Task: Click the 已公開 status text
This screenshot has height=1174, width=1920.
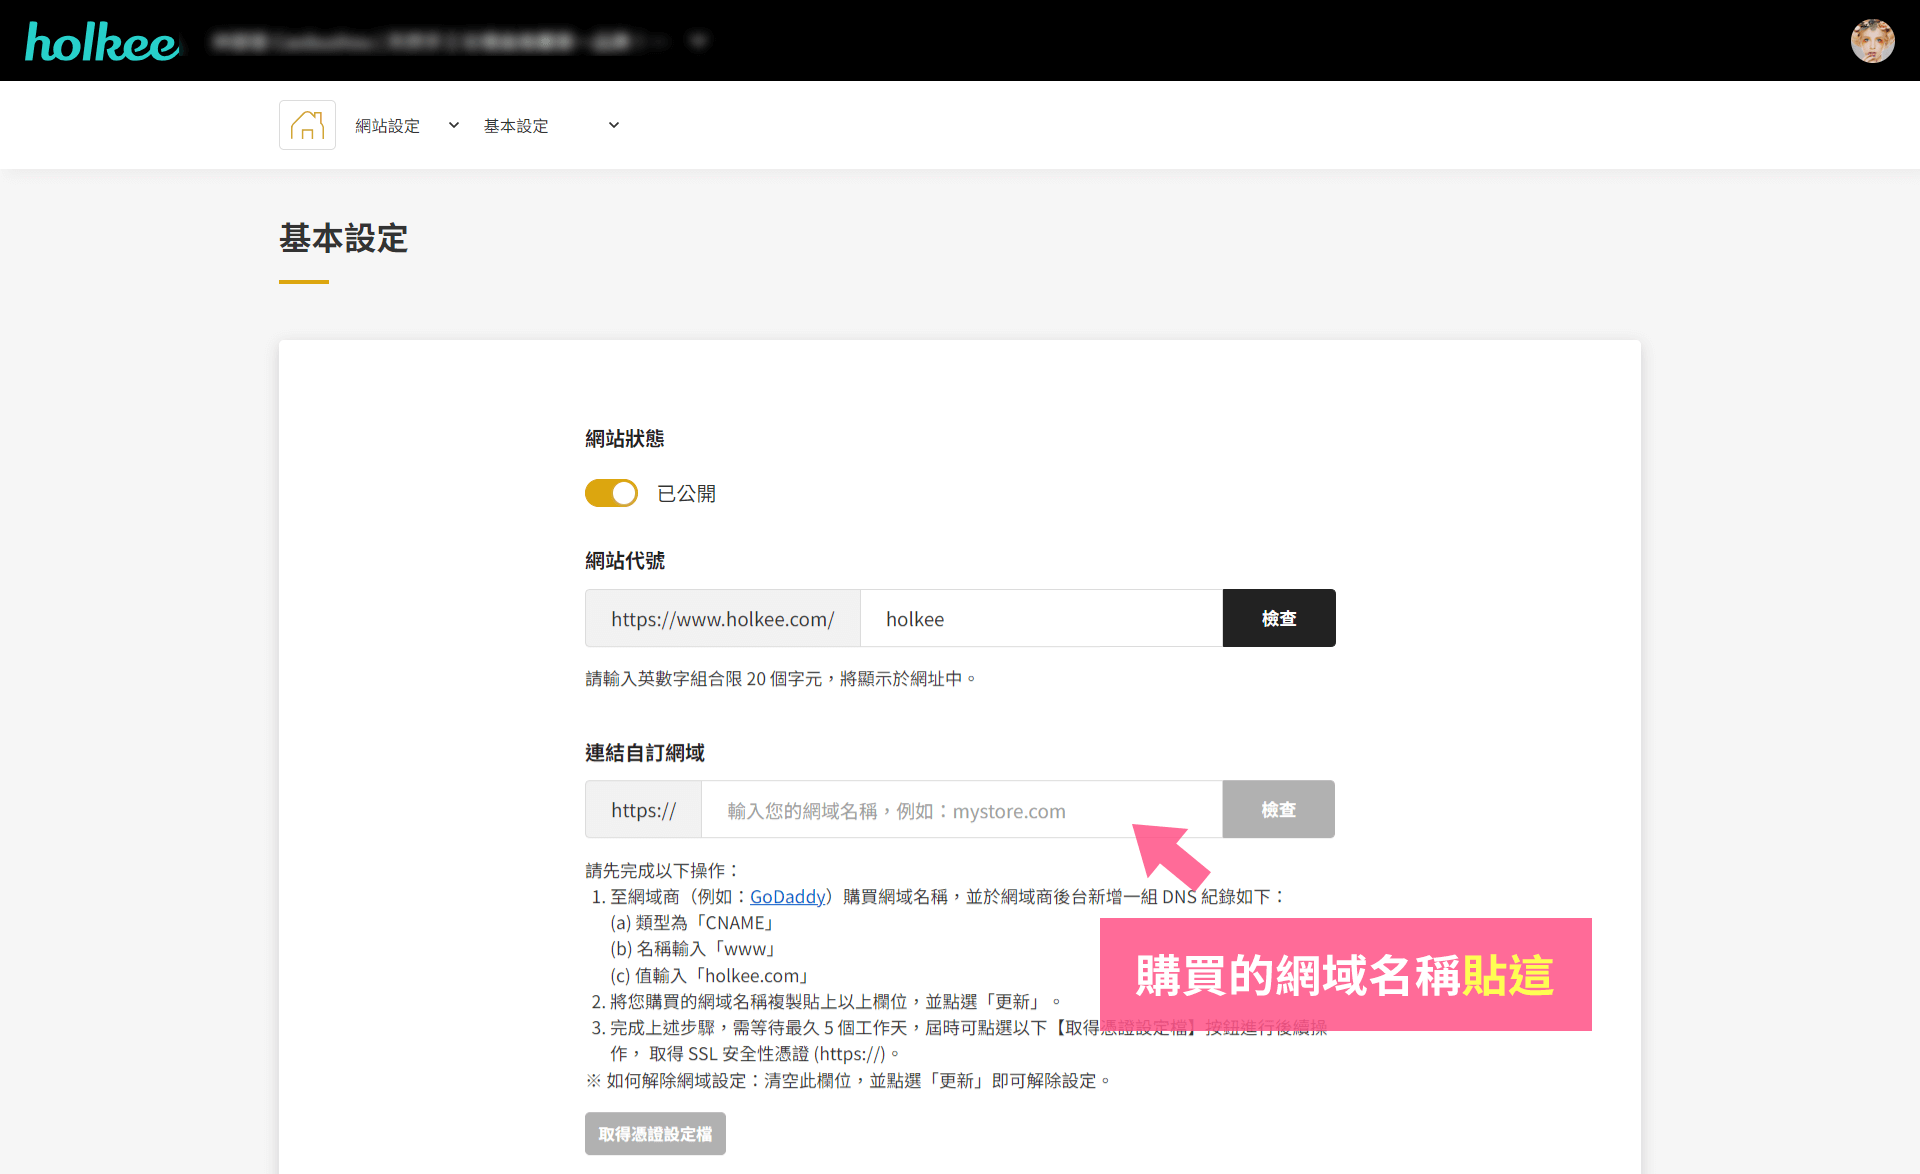Action: click(686, 494)
